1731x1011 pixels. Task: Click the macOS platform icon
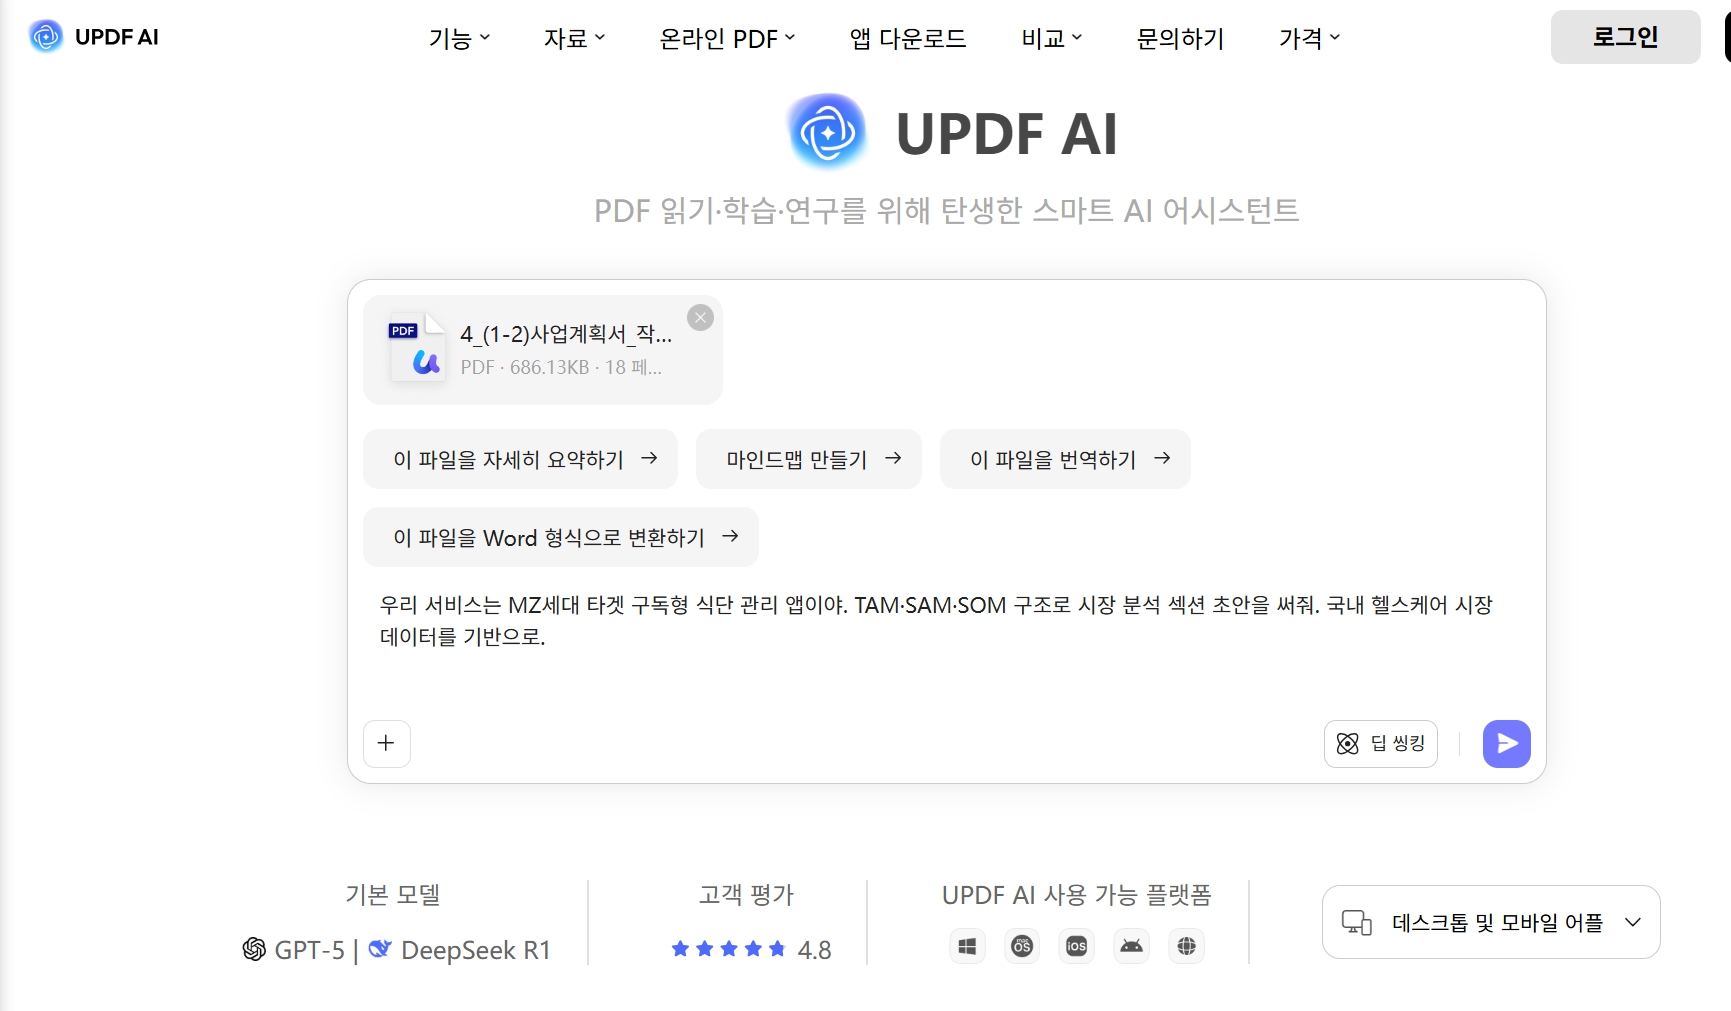coord(1022,946)
